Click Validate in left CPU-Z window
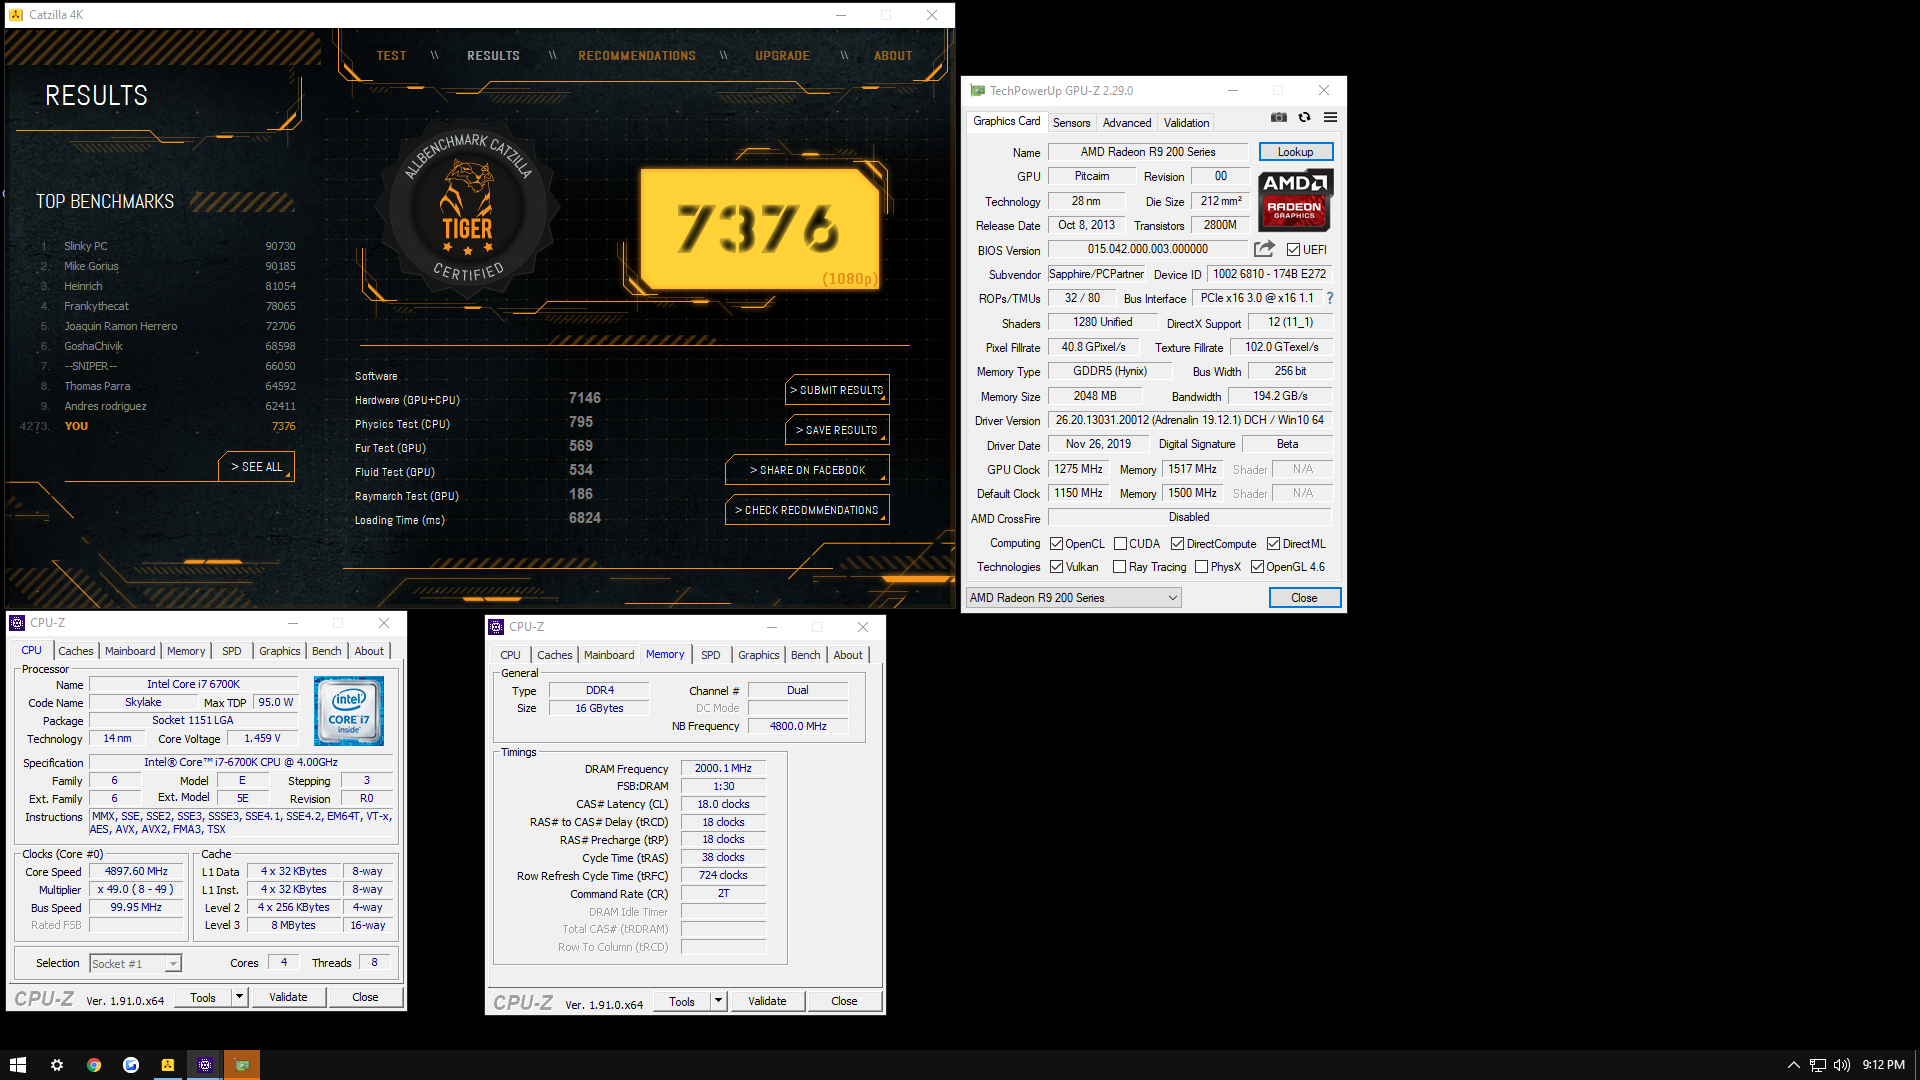The image size is (1920, 1080). tap(288, 997)
